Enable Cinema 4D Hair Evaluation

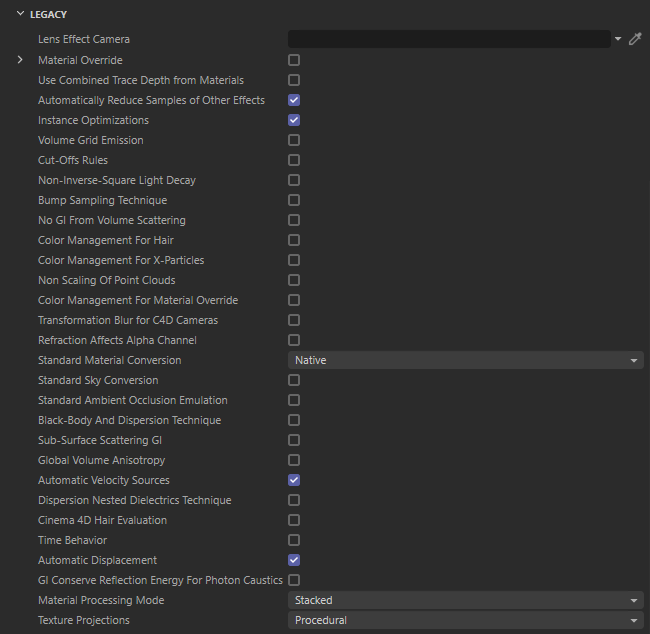(294, 520)
